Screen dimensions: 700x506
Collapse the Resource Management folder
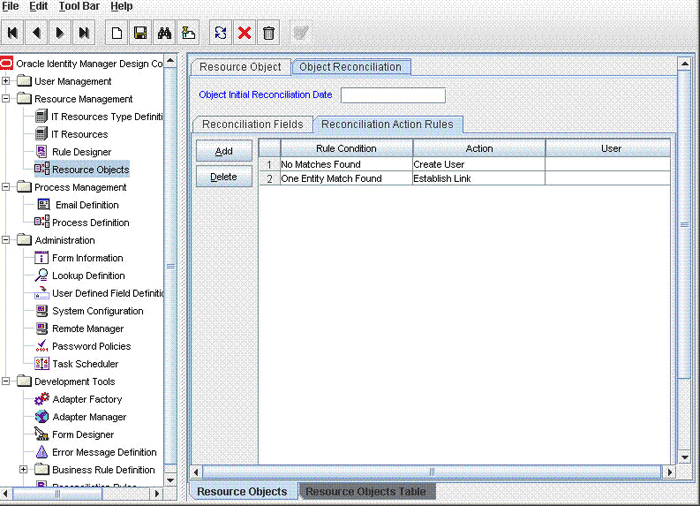6,98
